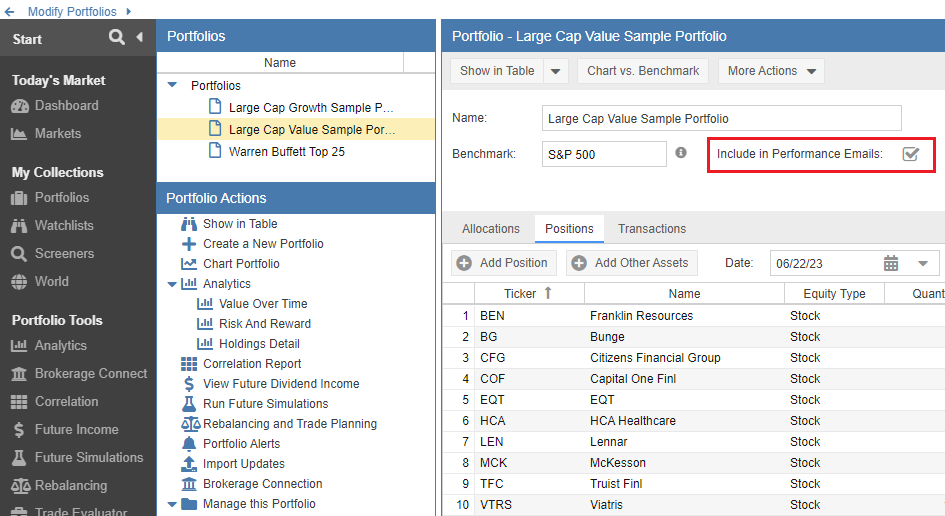The height and width of the screenshot is (516, 945).
Task: Click Show in Table portfolio action
Action: pos(229,224)
